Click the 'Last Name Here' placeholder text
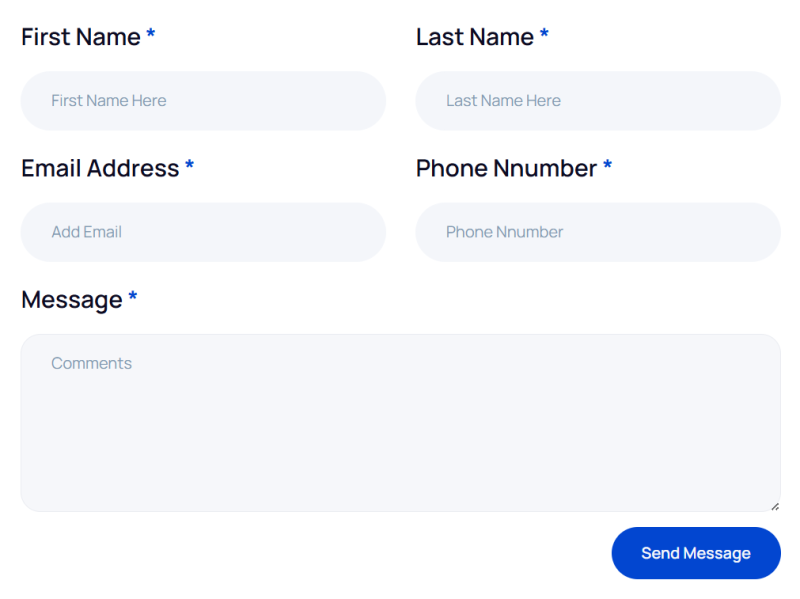800x599 pixels. pyautogui.click(x=503, y=101)
